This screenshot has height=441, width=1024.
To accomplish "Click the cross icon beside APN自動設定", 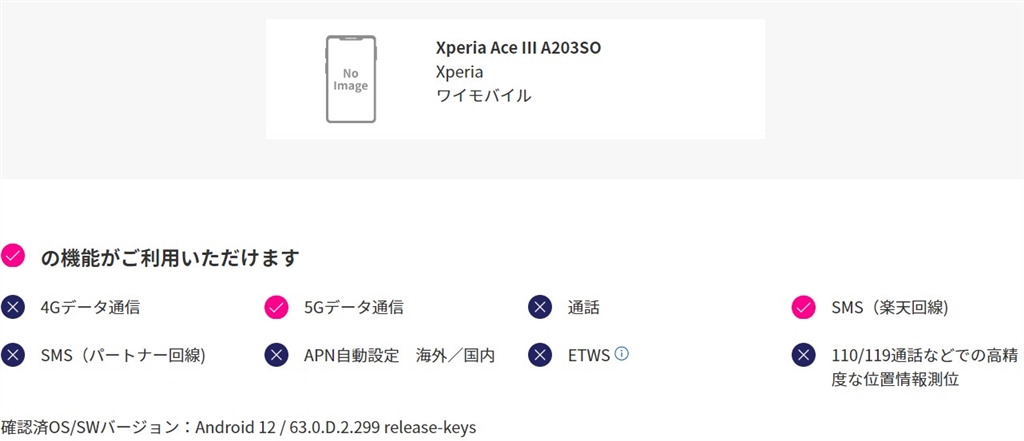I will point(276,355).
